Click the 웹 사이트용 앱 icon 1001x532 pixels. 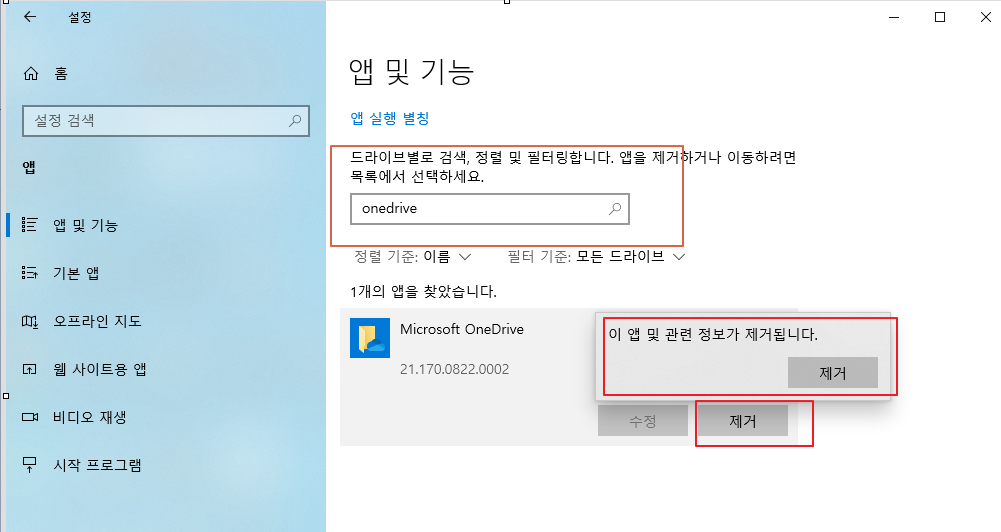click(29, 369)
